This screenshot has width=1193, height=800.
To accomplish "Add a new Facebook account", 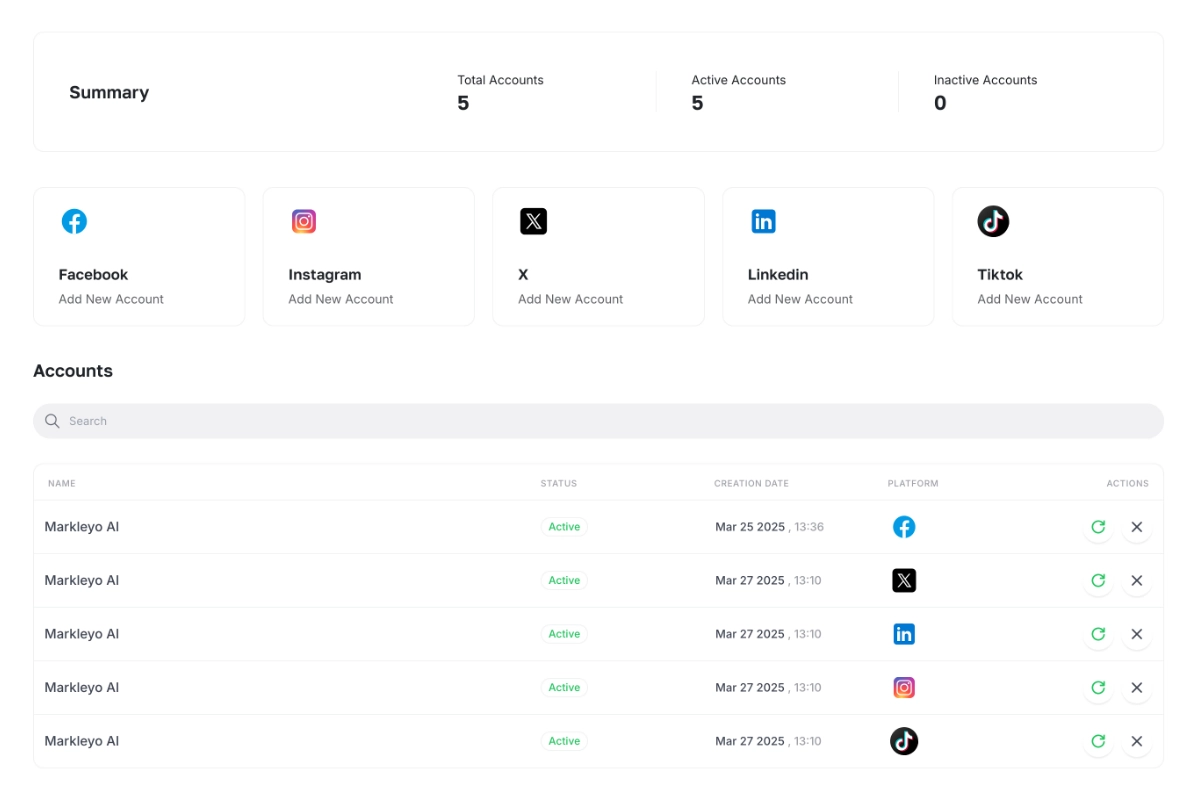I will pos(110,298).
